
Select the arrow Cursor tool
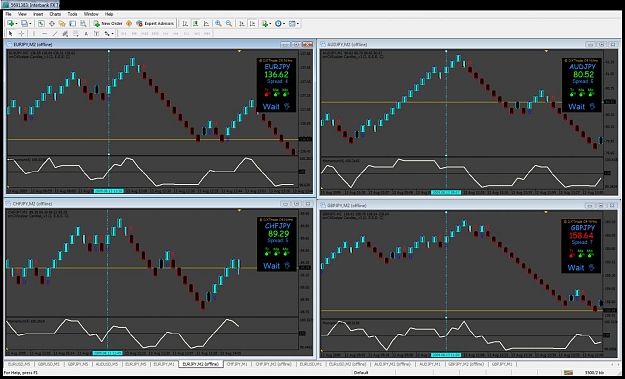click(11, 33)
